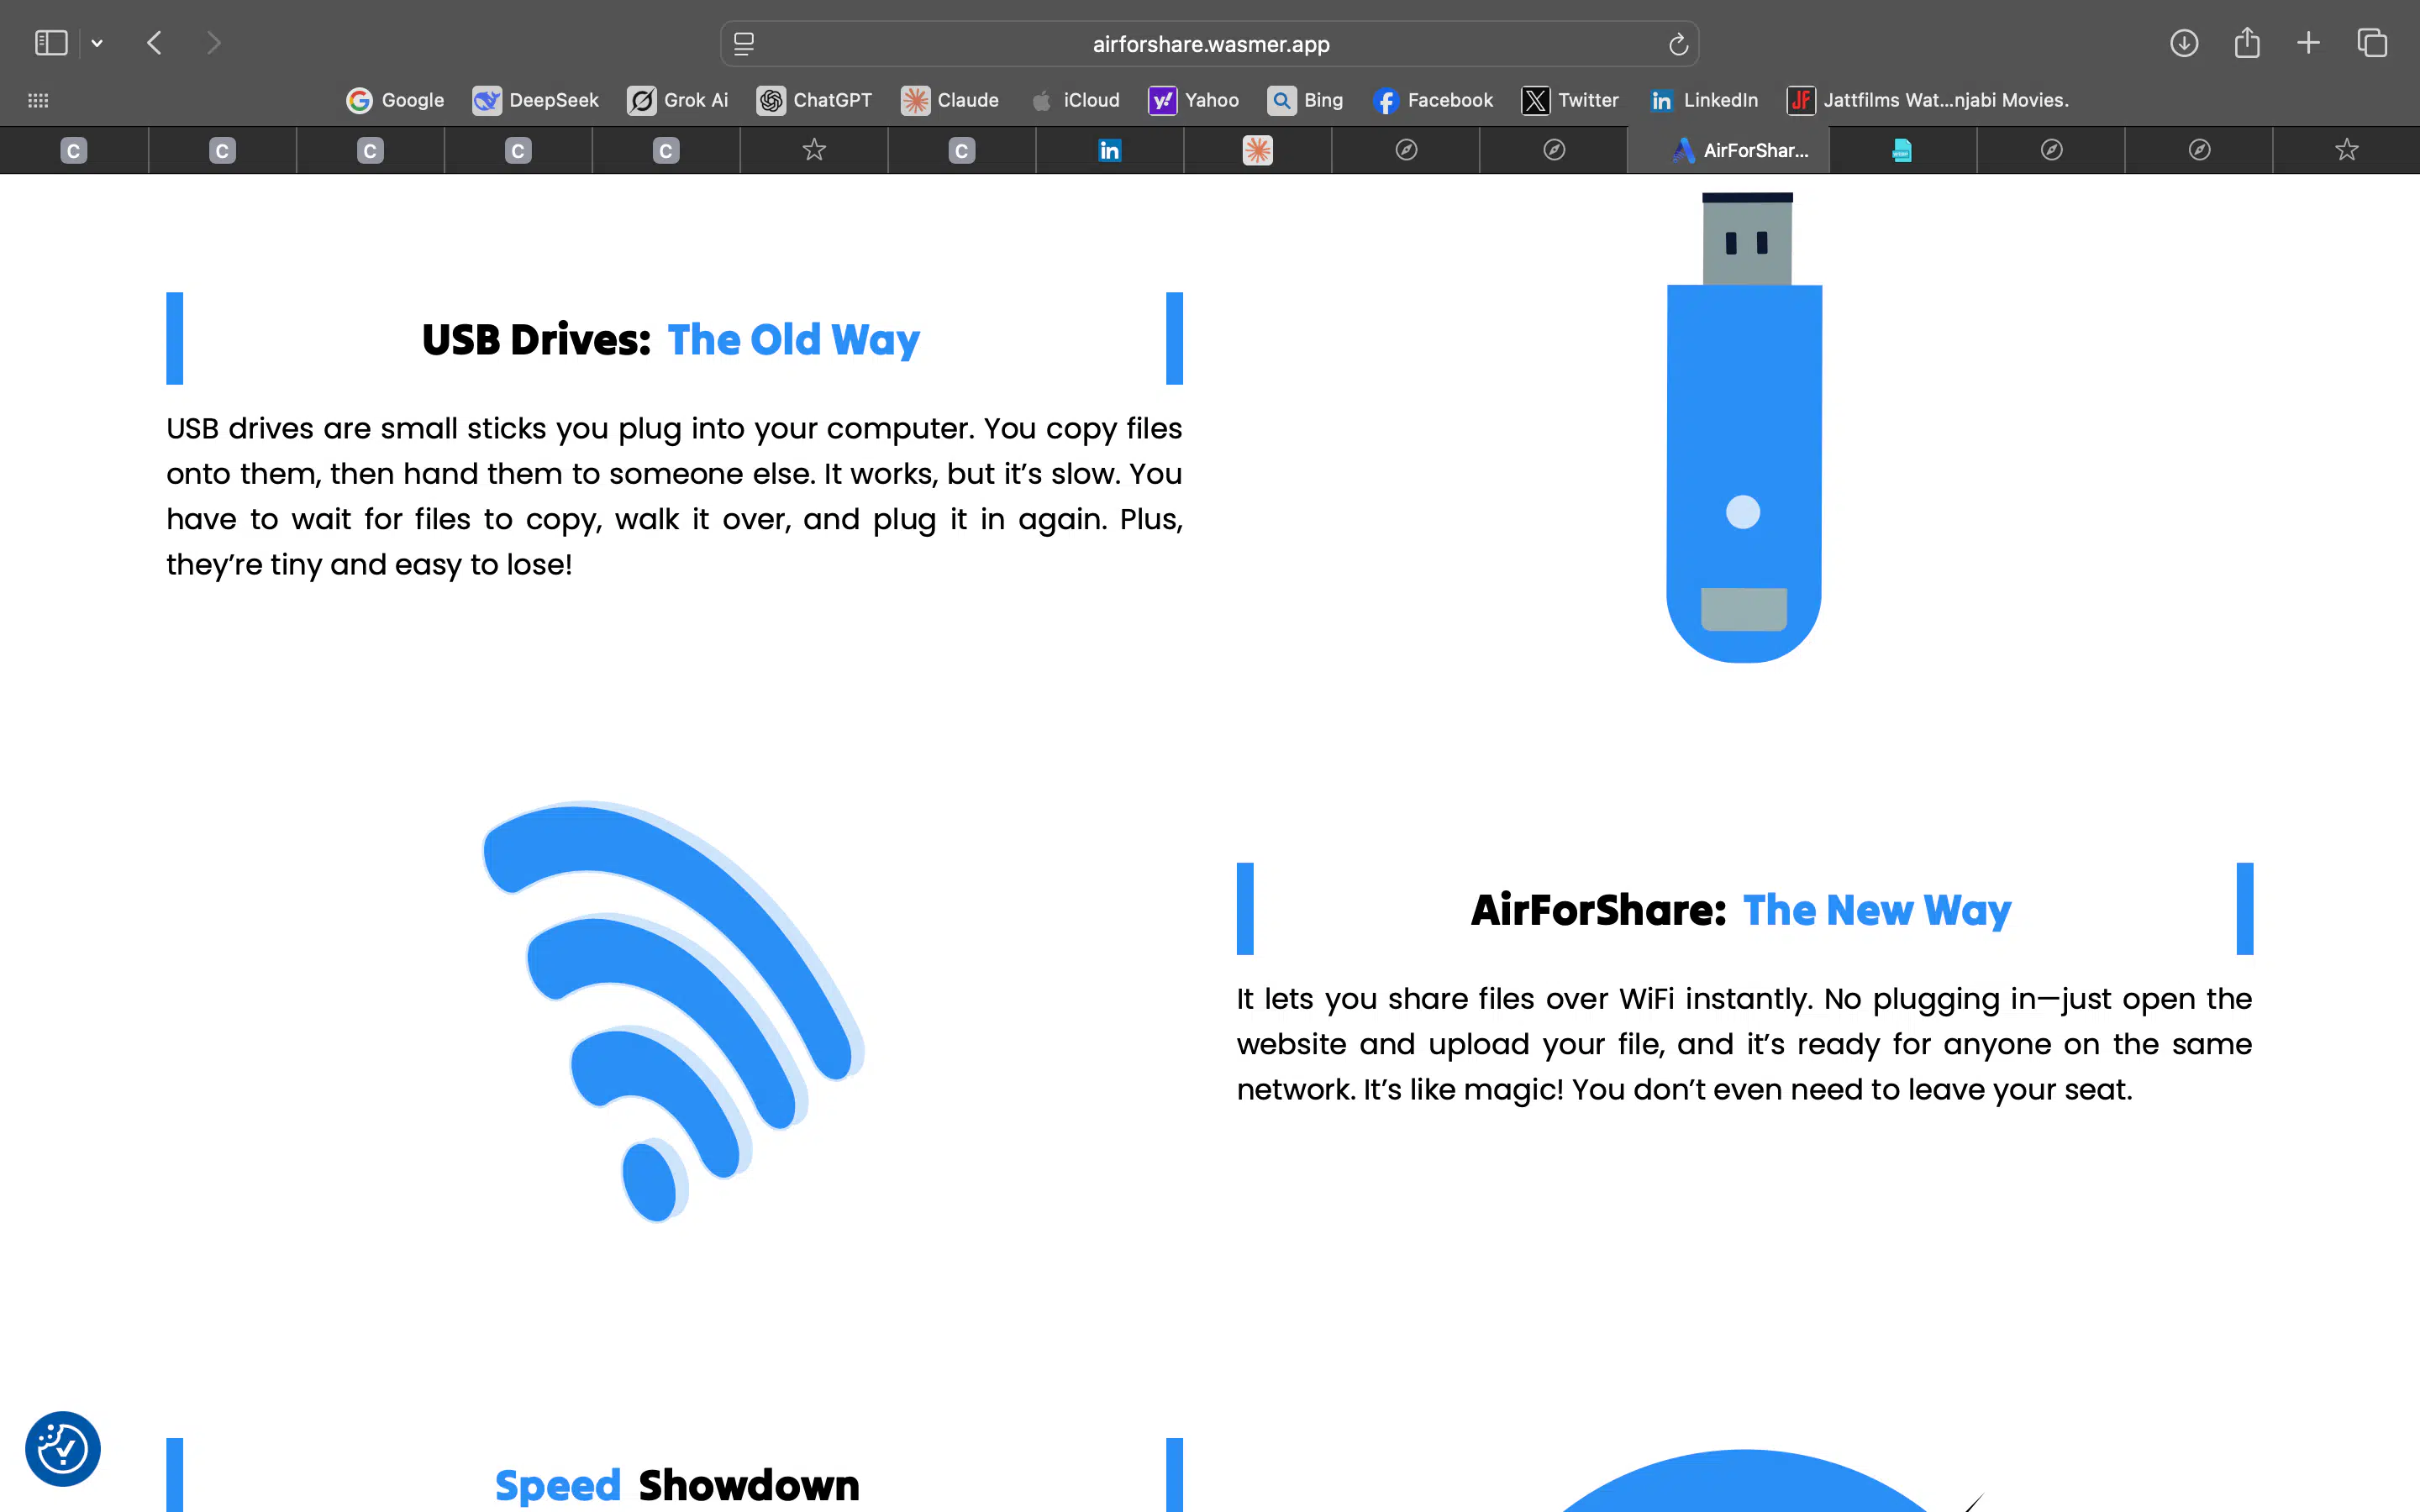Viewport: 2420px width, 1512px height.
Task: Open a new tab with the plus icon
Action: 2309,43
